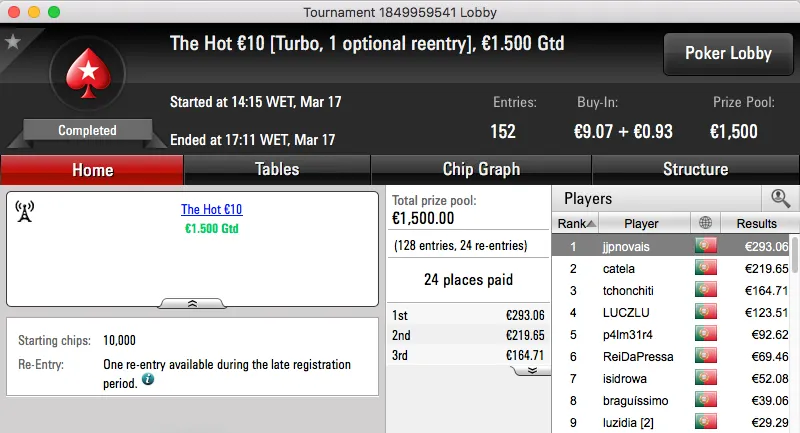Viewport: 800px width, 433px height.
Task: Switch to the Tables tab
Action: click(x=277, y=169)
